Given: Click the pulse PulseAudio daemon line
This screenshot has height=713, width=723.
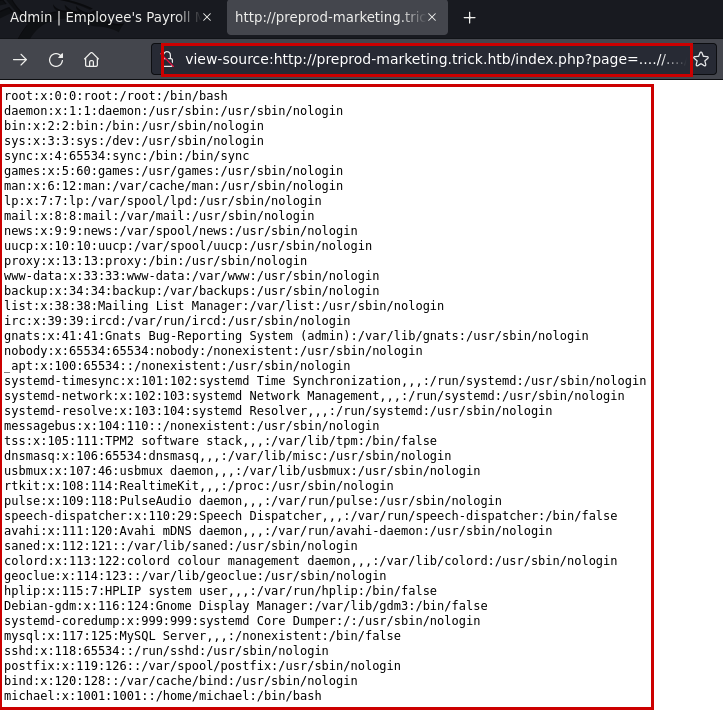Looking at the screenshot, I should click(x=253, y=500).
